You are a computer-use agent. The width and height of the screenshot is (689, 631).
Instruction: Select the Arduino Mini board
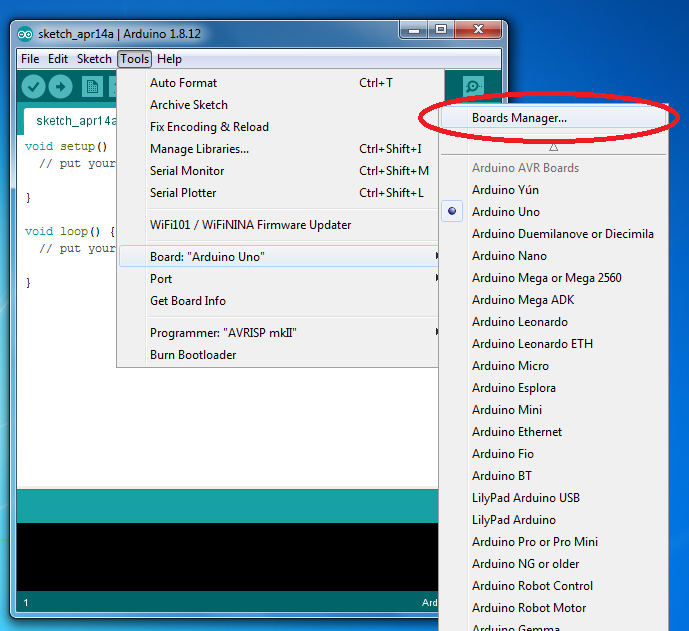click(553, 410)
